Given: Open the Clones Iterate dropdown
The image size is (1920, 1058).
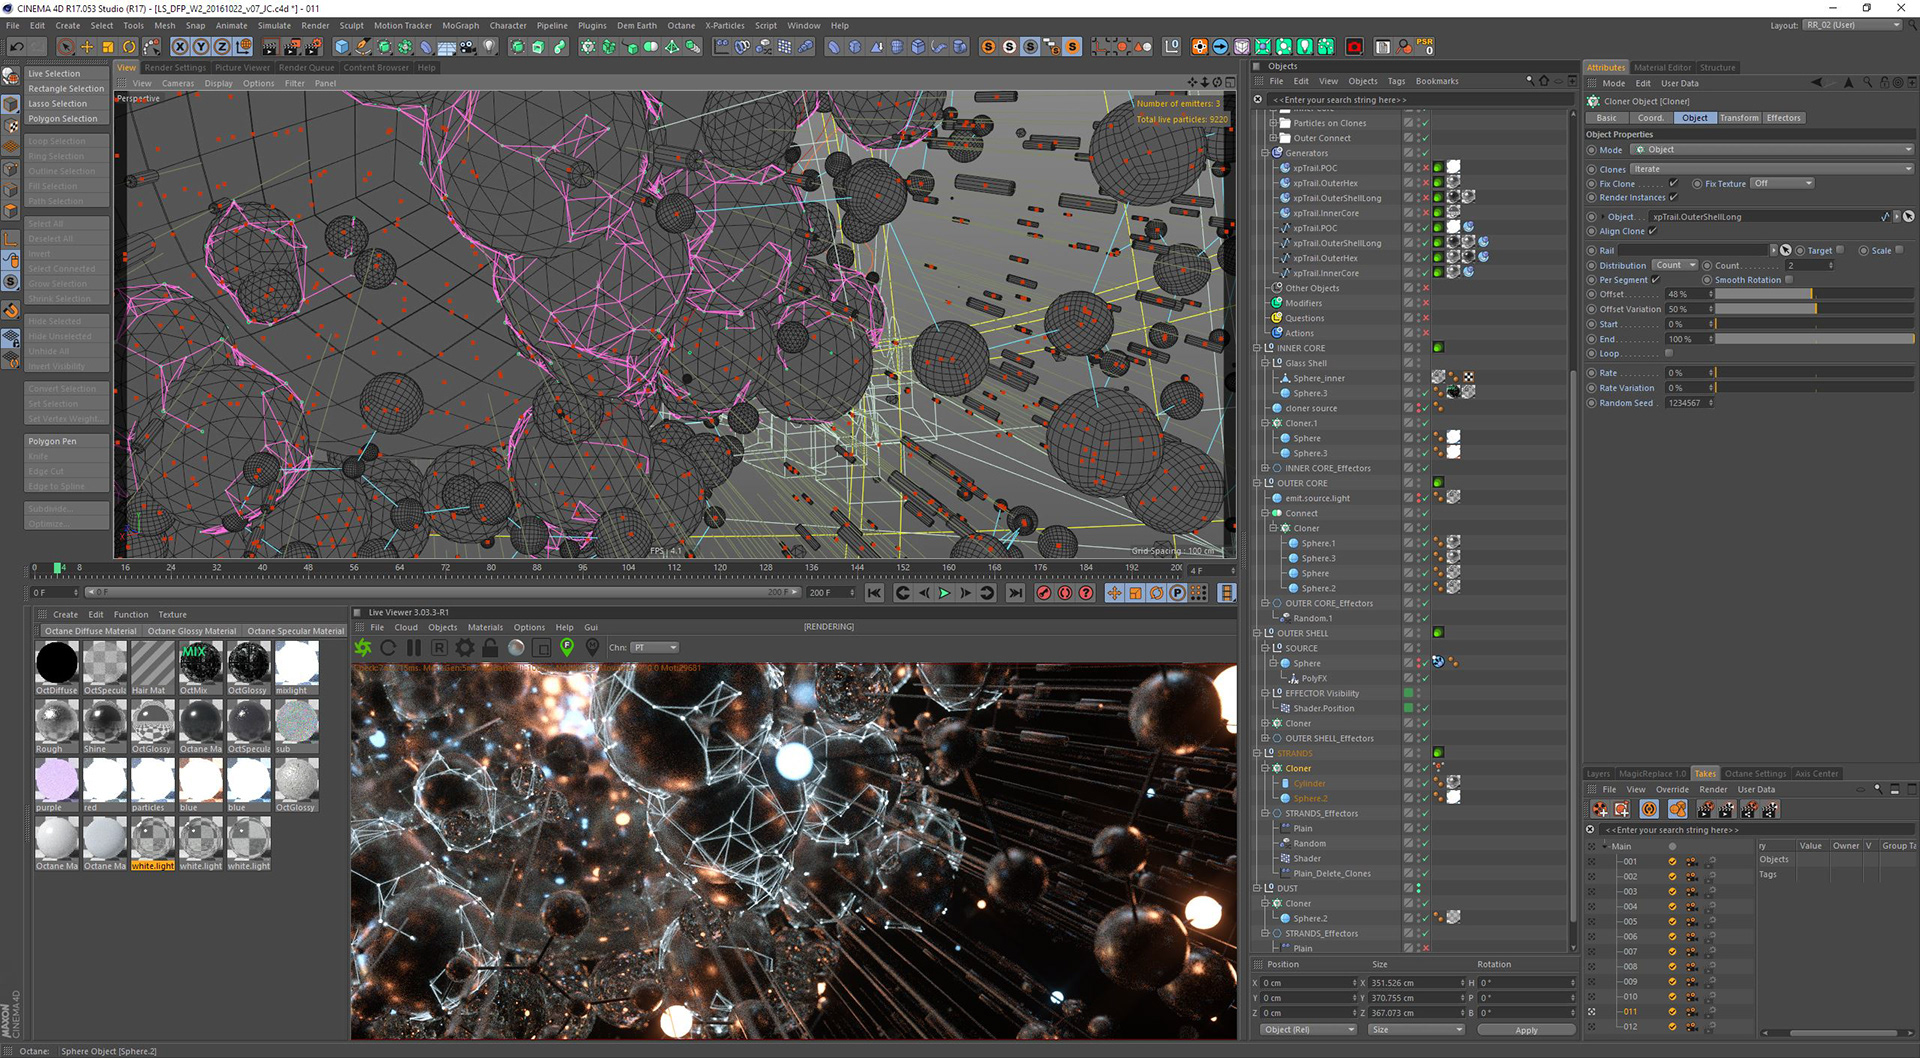Looking at the screenshot, I should (x=1773, y=169).
